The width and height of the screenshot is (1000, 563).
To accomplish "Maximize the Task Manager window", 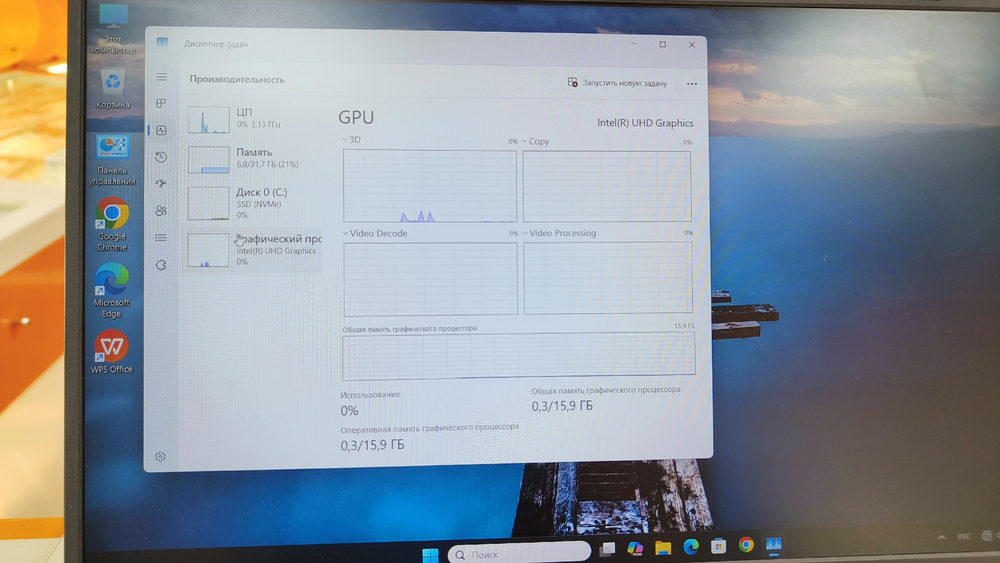I will tap(663, 44).
